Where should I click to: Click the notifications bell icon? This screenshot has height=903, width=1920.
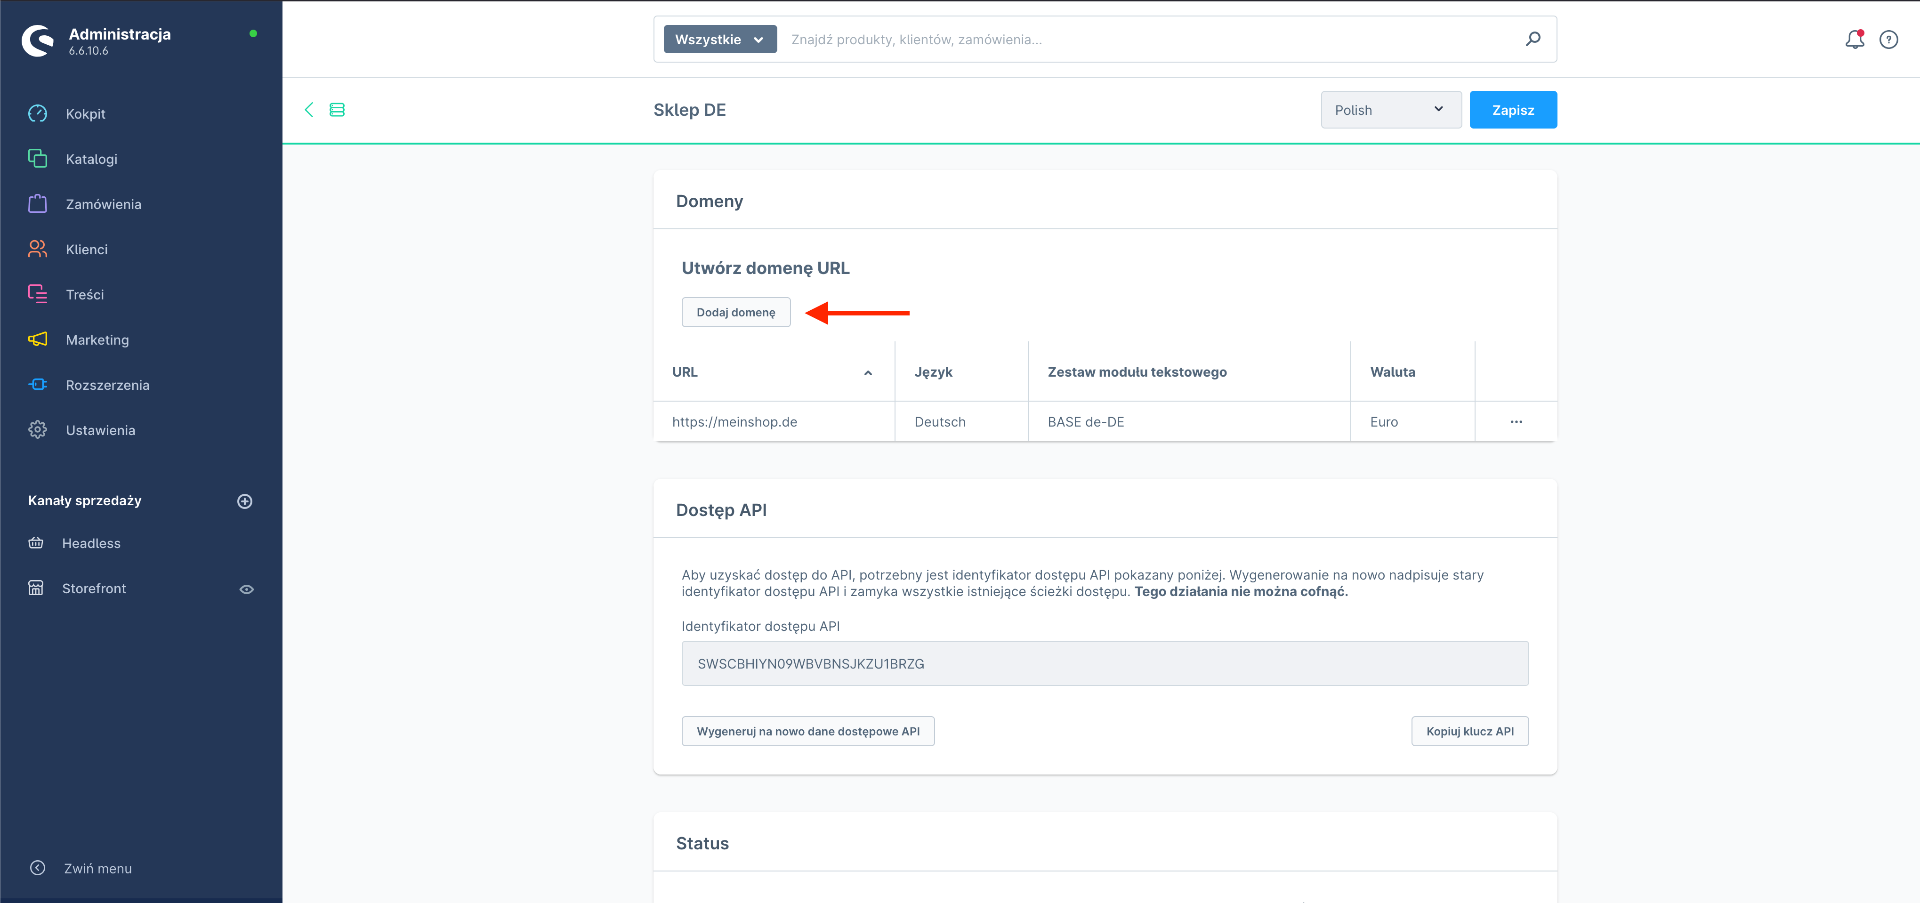point(1854,40)
